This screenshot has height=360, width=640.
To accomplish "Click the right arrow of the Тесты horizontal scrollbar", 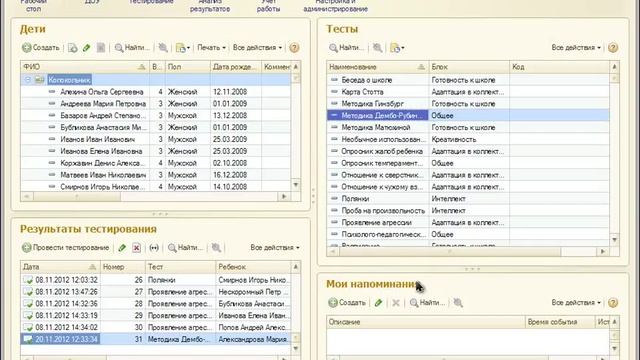I will [x=603, y=252].
